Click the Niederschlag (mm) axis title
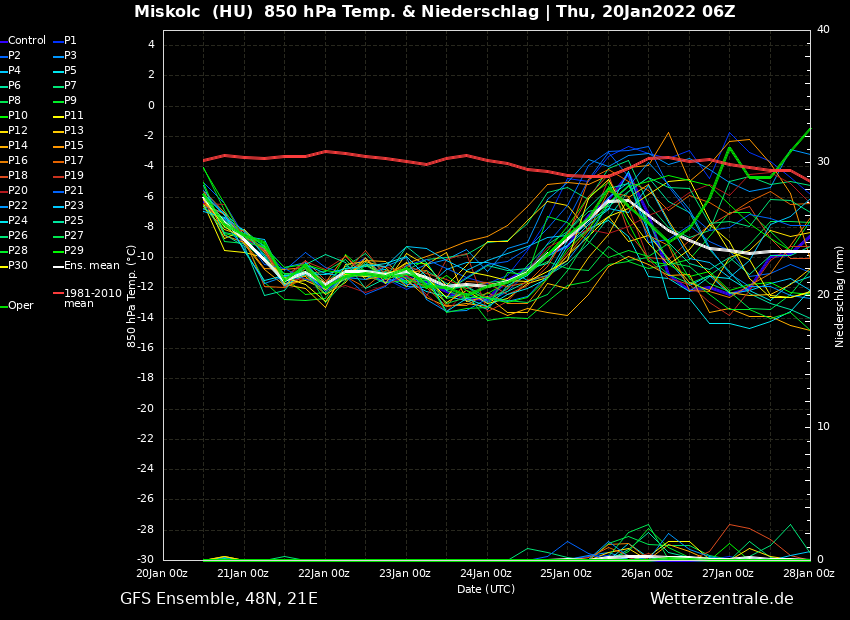850x620 pixels. click(x=840, y=296)
